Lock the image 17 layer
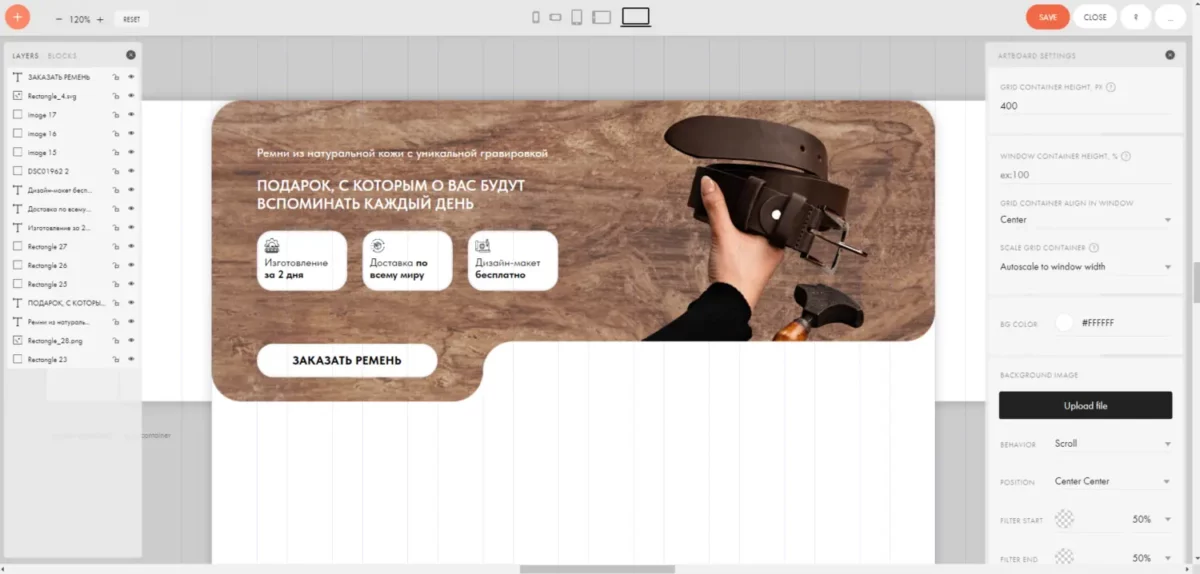Screen dimensions: 1200x574 pyautogui.click(x=116, y=115)
